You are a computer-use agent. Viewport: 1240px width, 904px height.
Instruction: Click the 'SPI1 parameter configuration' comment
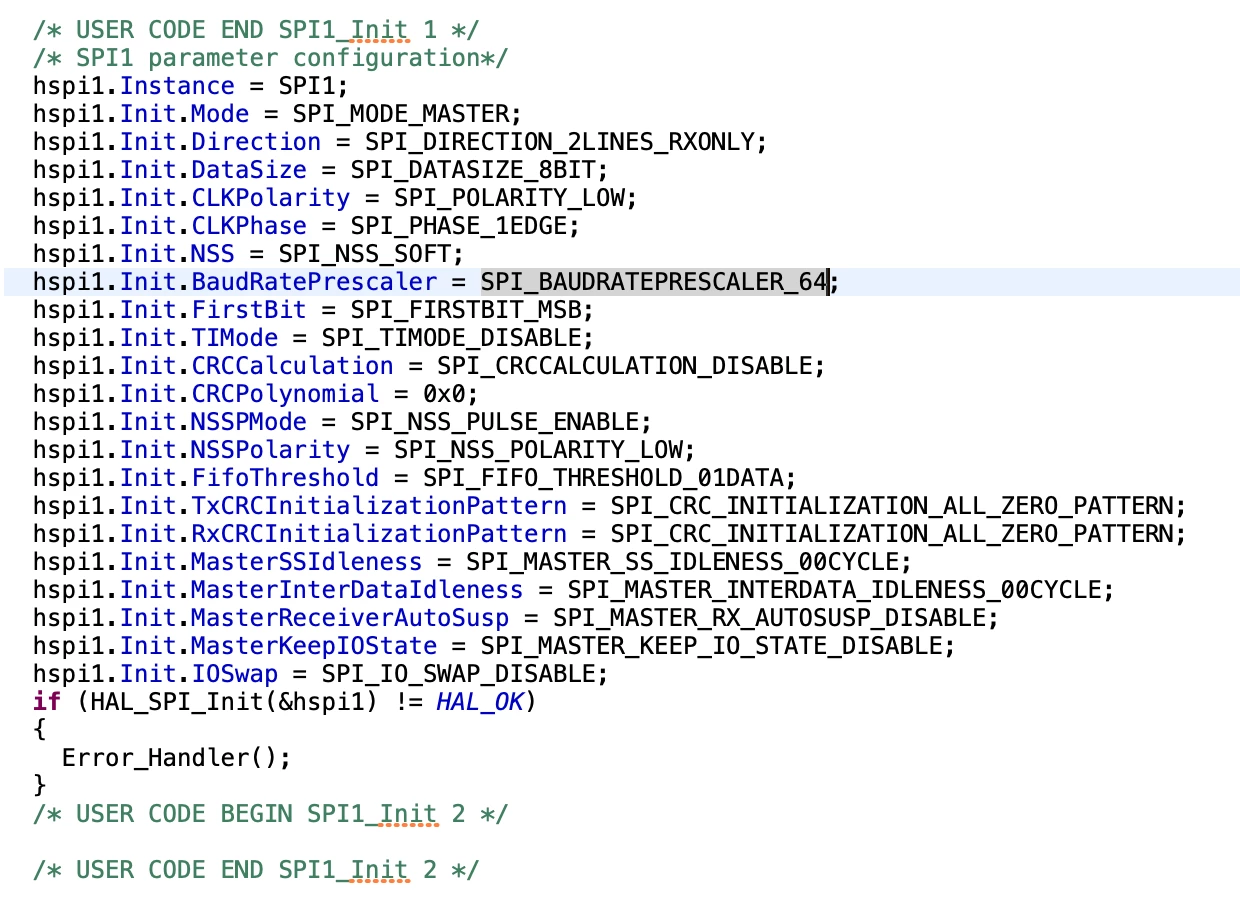(x=271, y=58)
